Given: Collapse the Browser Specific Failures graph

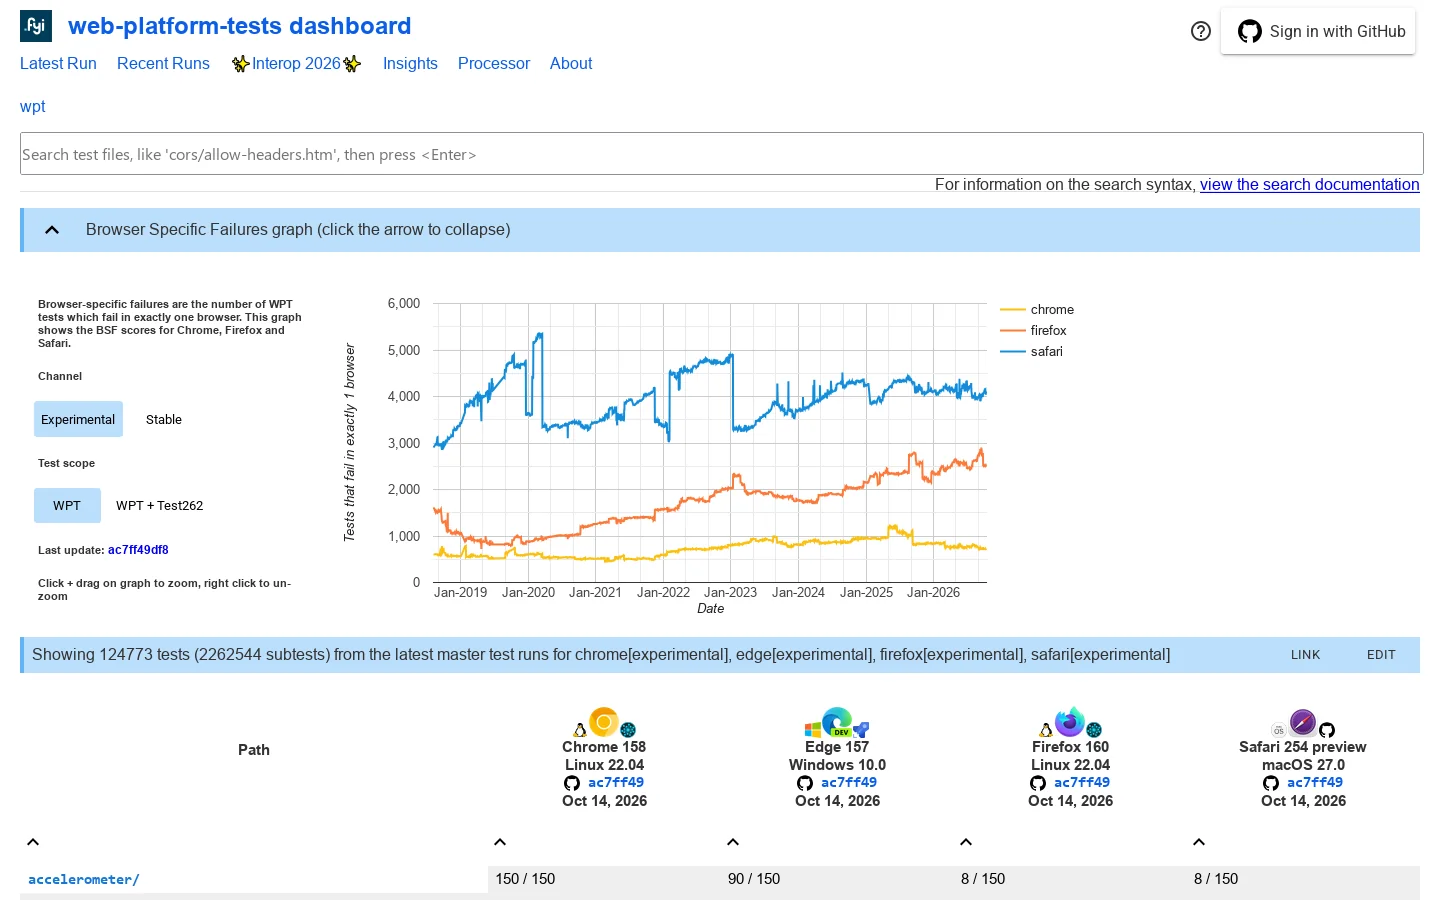Looking at the screenshot, I should [52, 230].
